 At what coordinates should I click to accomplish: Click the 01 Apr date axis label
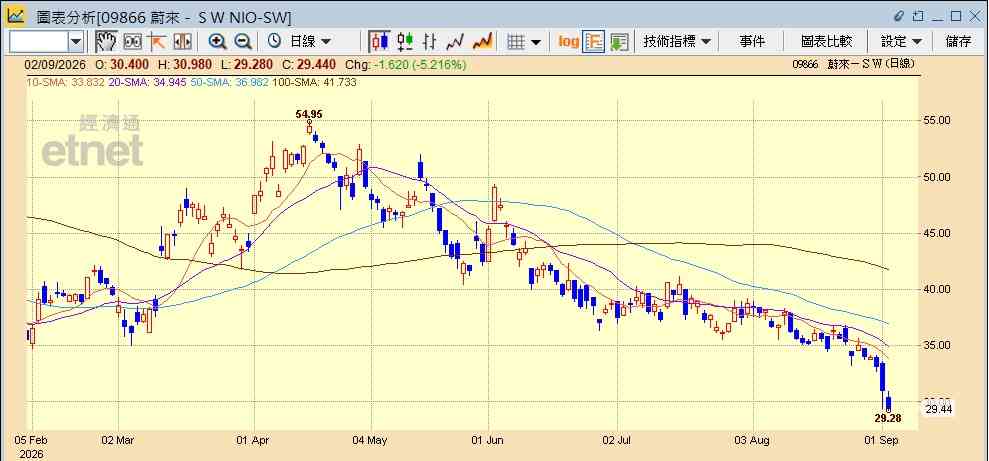click(254, 440)
